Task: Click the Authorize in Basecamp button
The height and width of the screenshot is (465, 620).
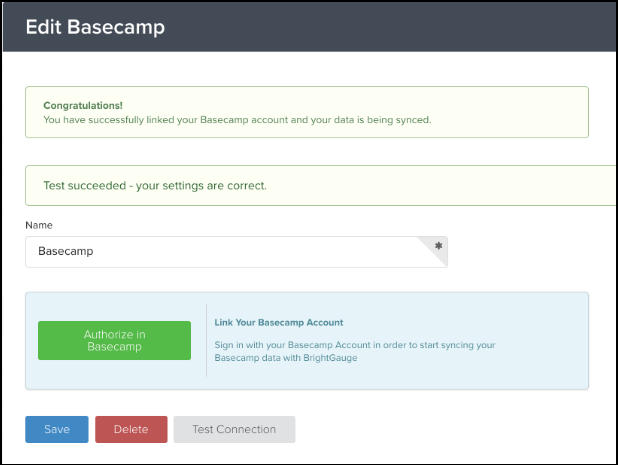Action: (114, 340)
